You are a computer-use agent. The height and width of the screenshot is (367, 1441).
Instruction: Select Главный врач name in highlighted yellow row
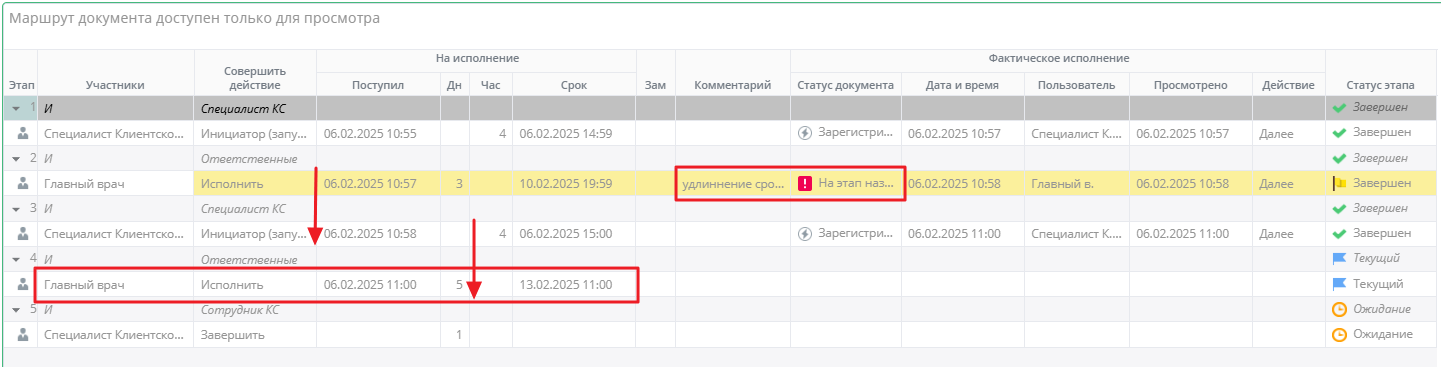click(84, 184)
